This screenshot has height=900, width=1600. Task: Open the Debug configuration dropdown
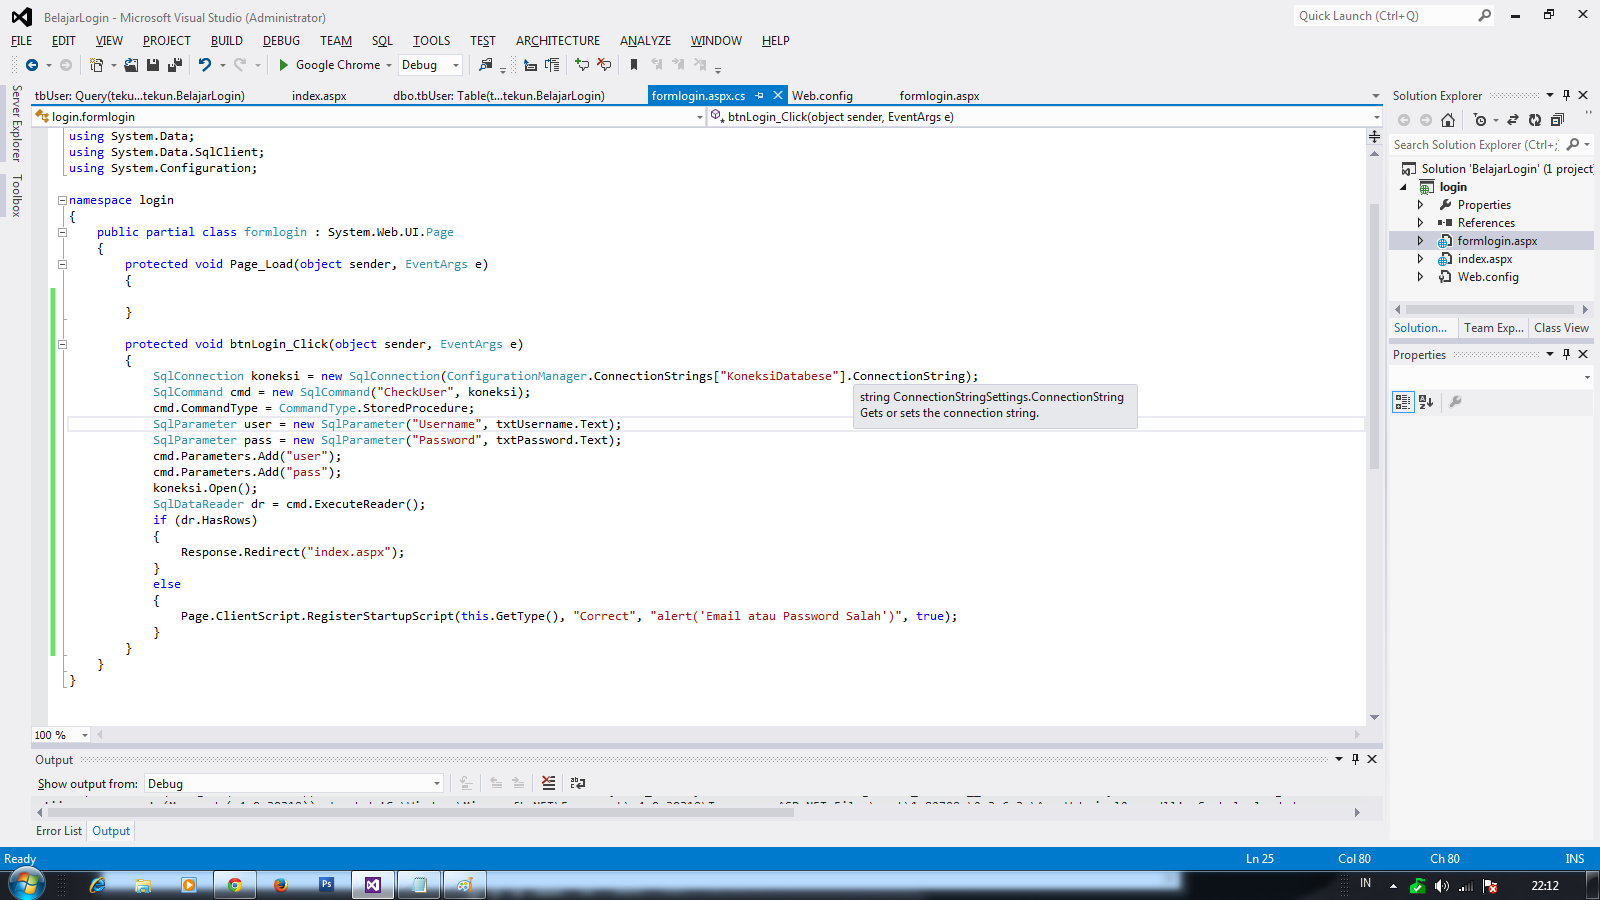click(455, 65)
